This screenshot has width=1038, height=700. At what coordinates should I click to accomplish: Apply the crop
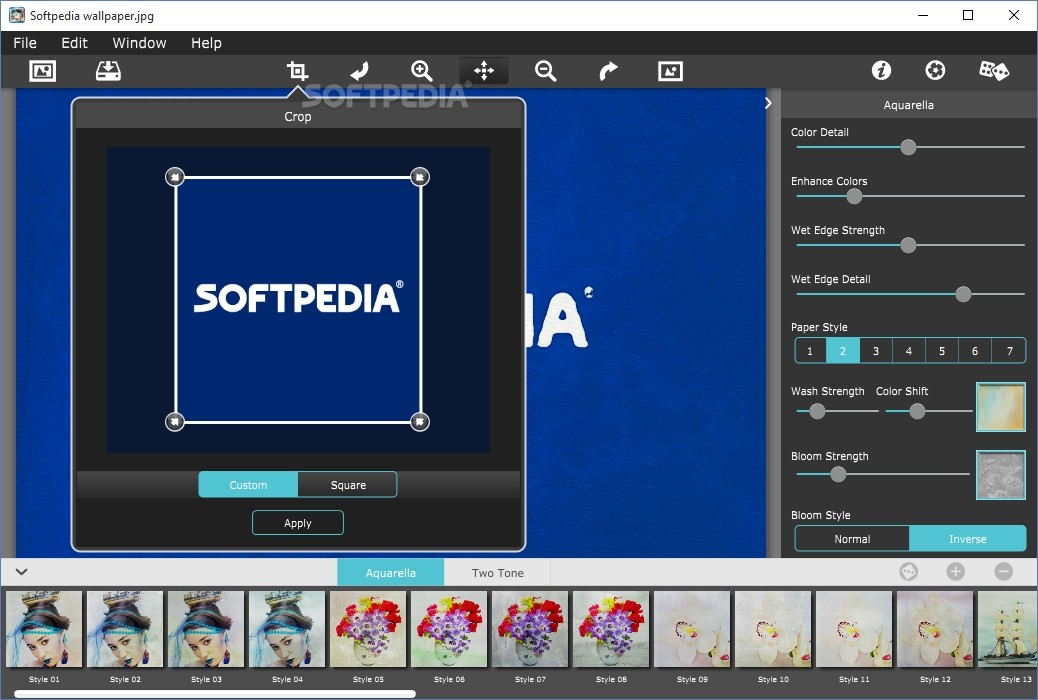pos(298,523)
